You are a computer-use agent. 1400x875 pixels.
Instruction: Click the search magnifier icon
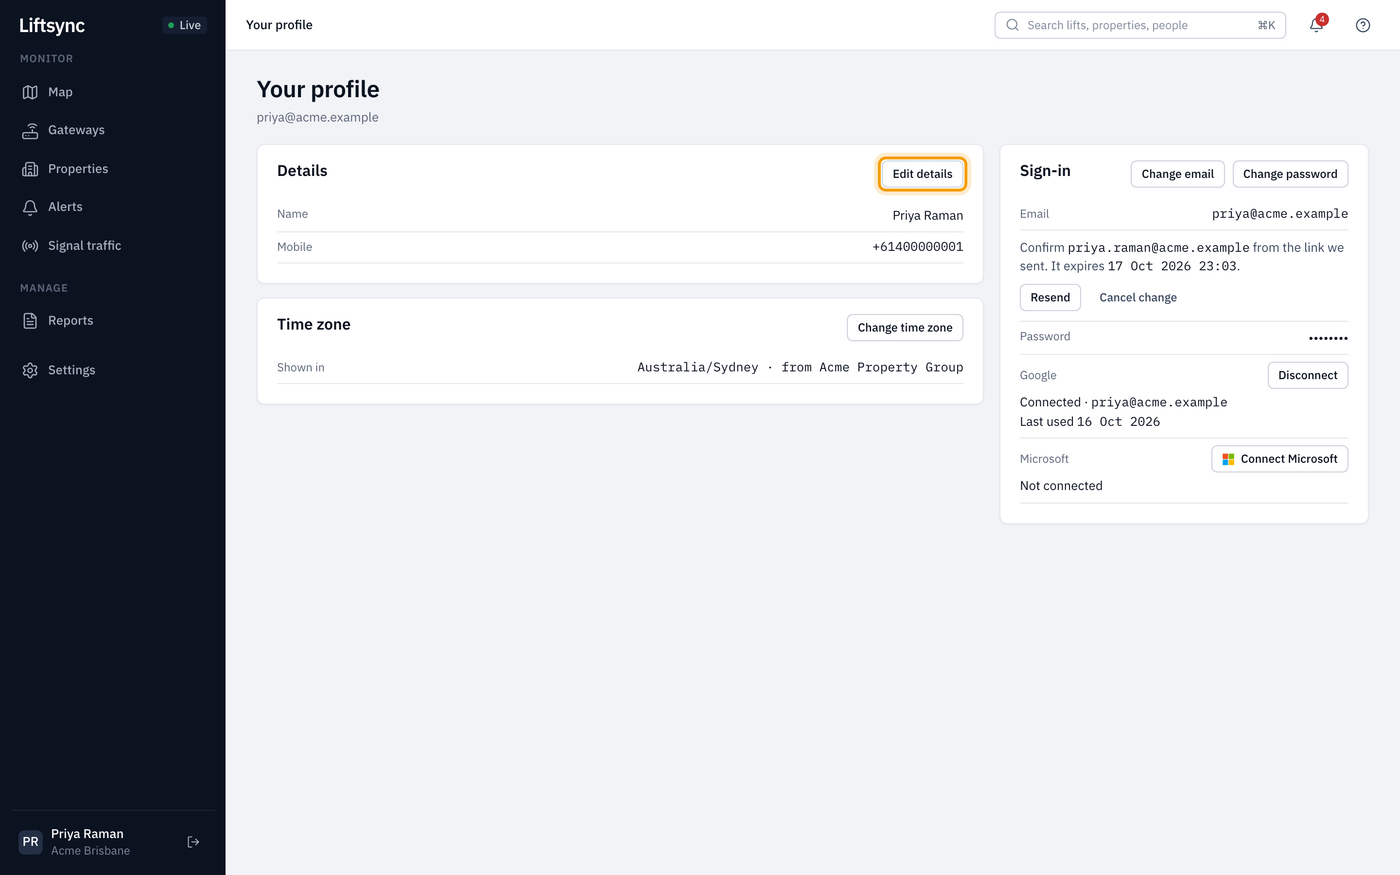coord(1012,25)
